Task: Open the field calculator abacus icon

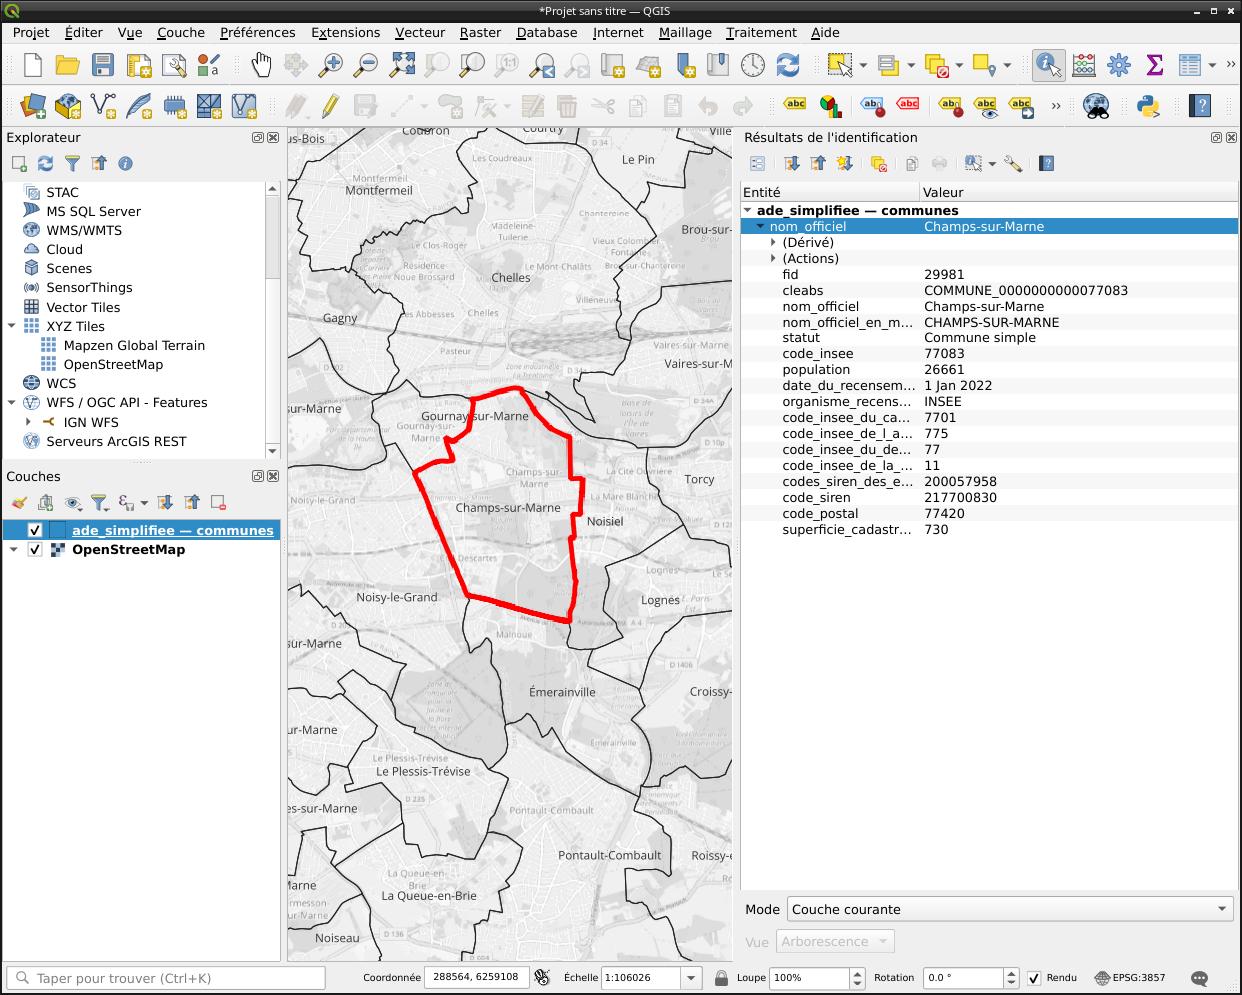Action: coord(1084,66)
